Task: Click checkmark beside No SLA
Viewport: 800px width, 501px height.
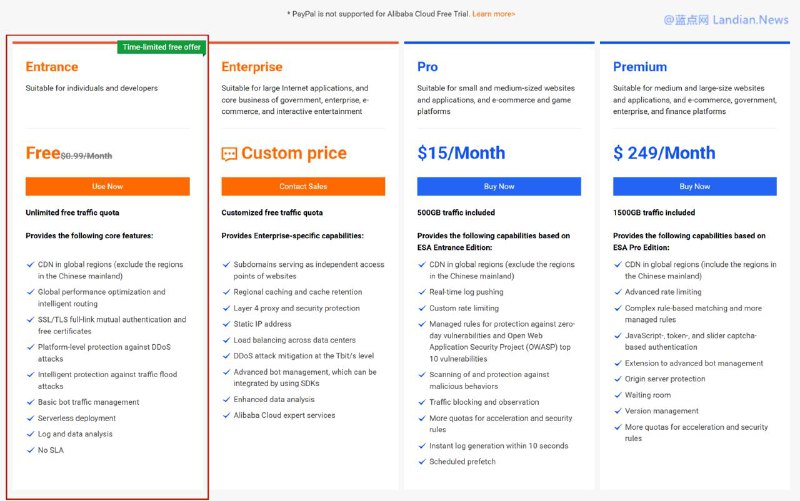Action: coord(30,450)
